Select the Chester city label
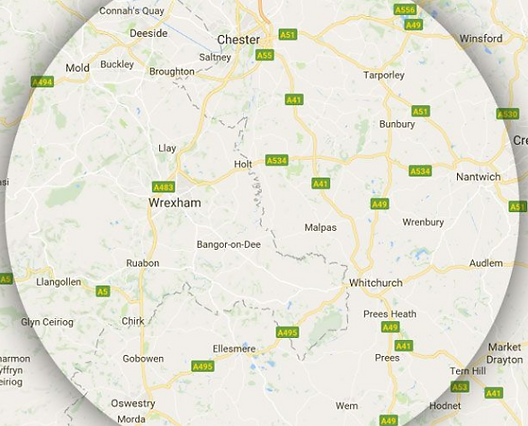This screenshot has width=528, height=426. click(x=238, y=40)
